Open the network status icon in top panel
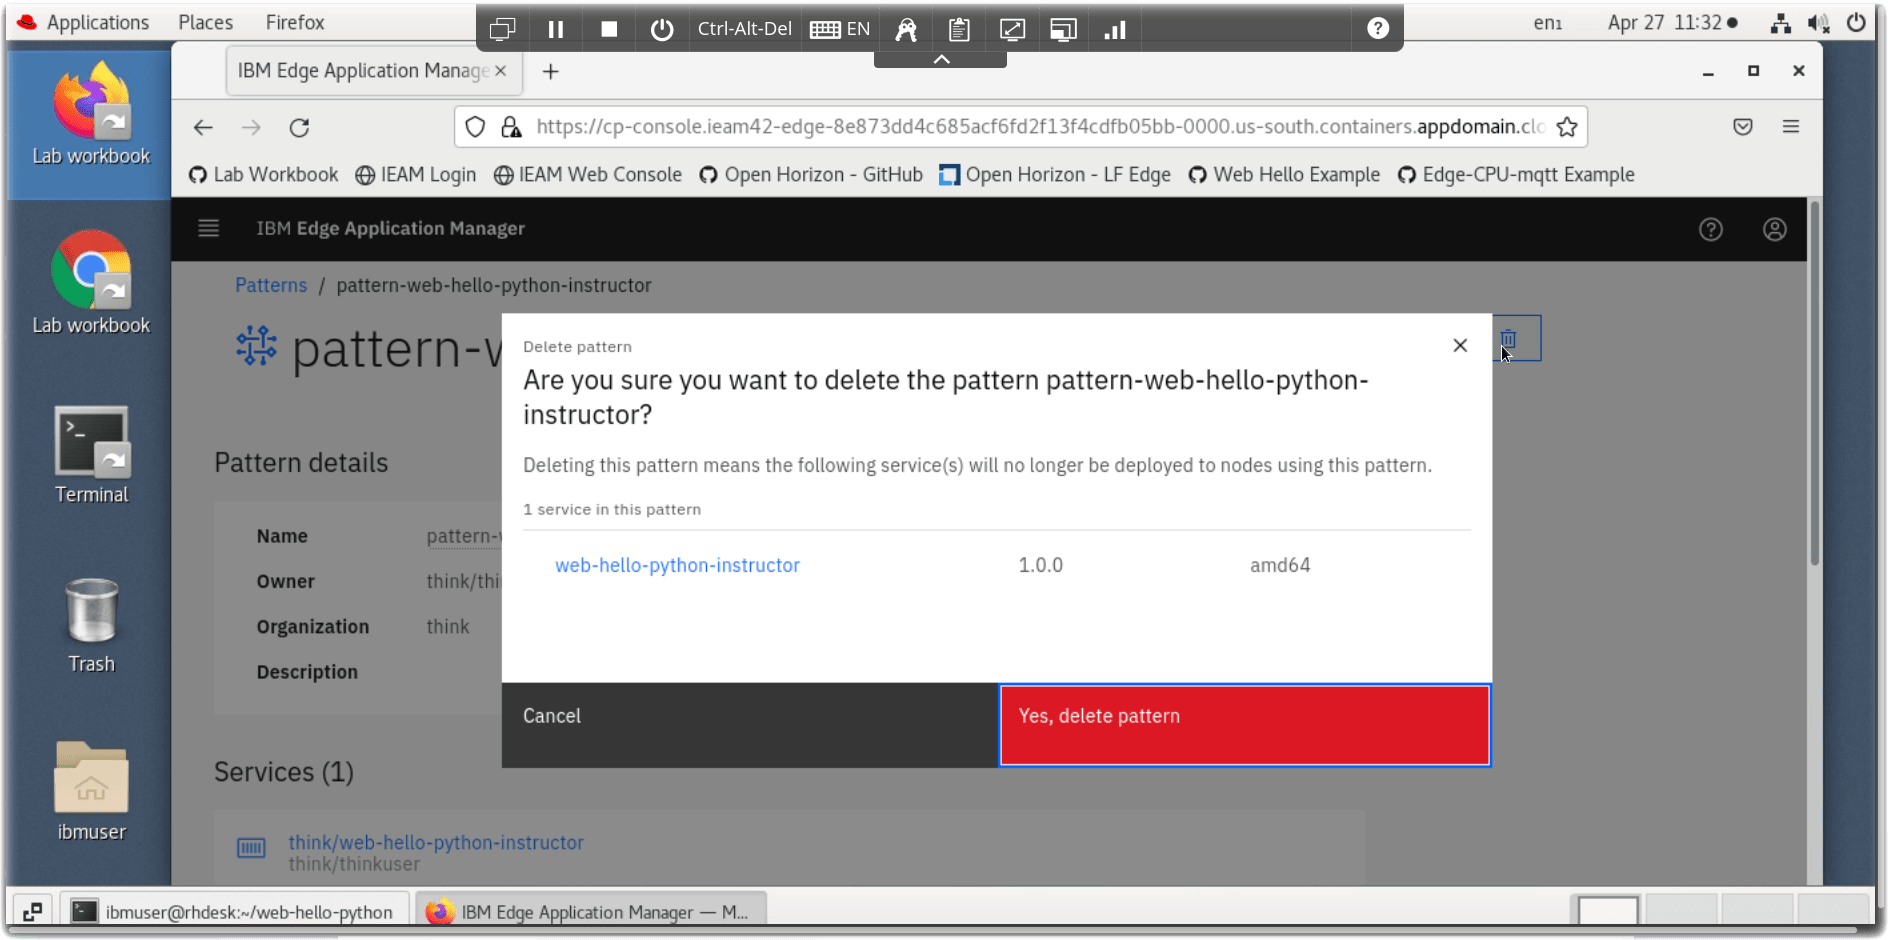1888x940 pixels. [x=1781, y=23]
